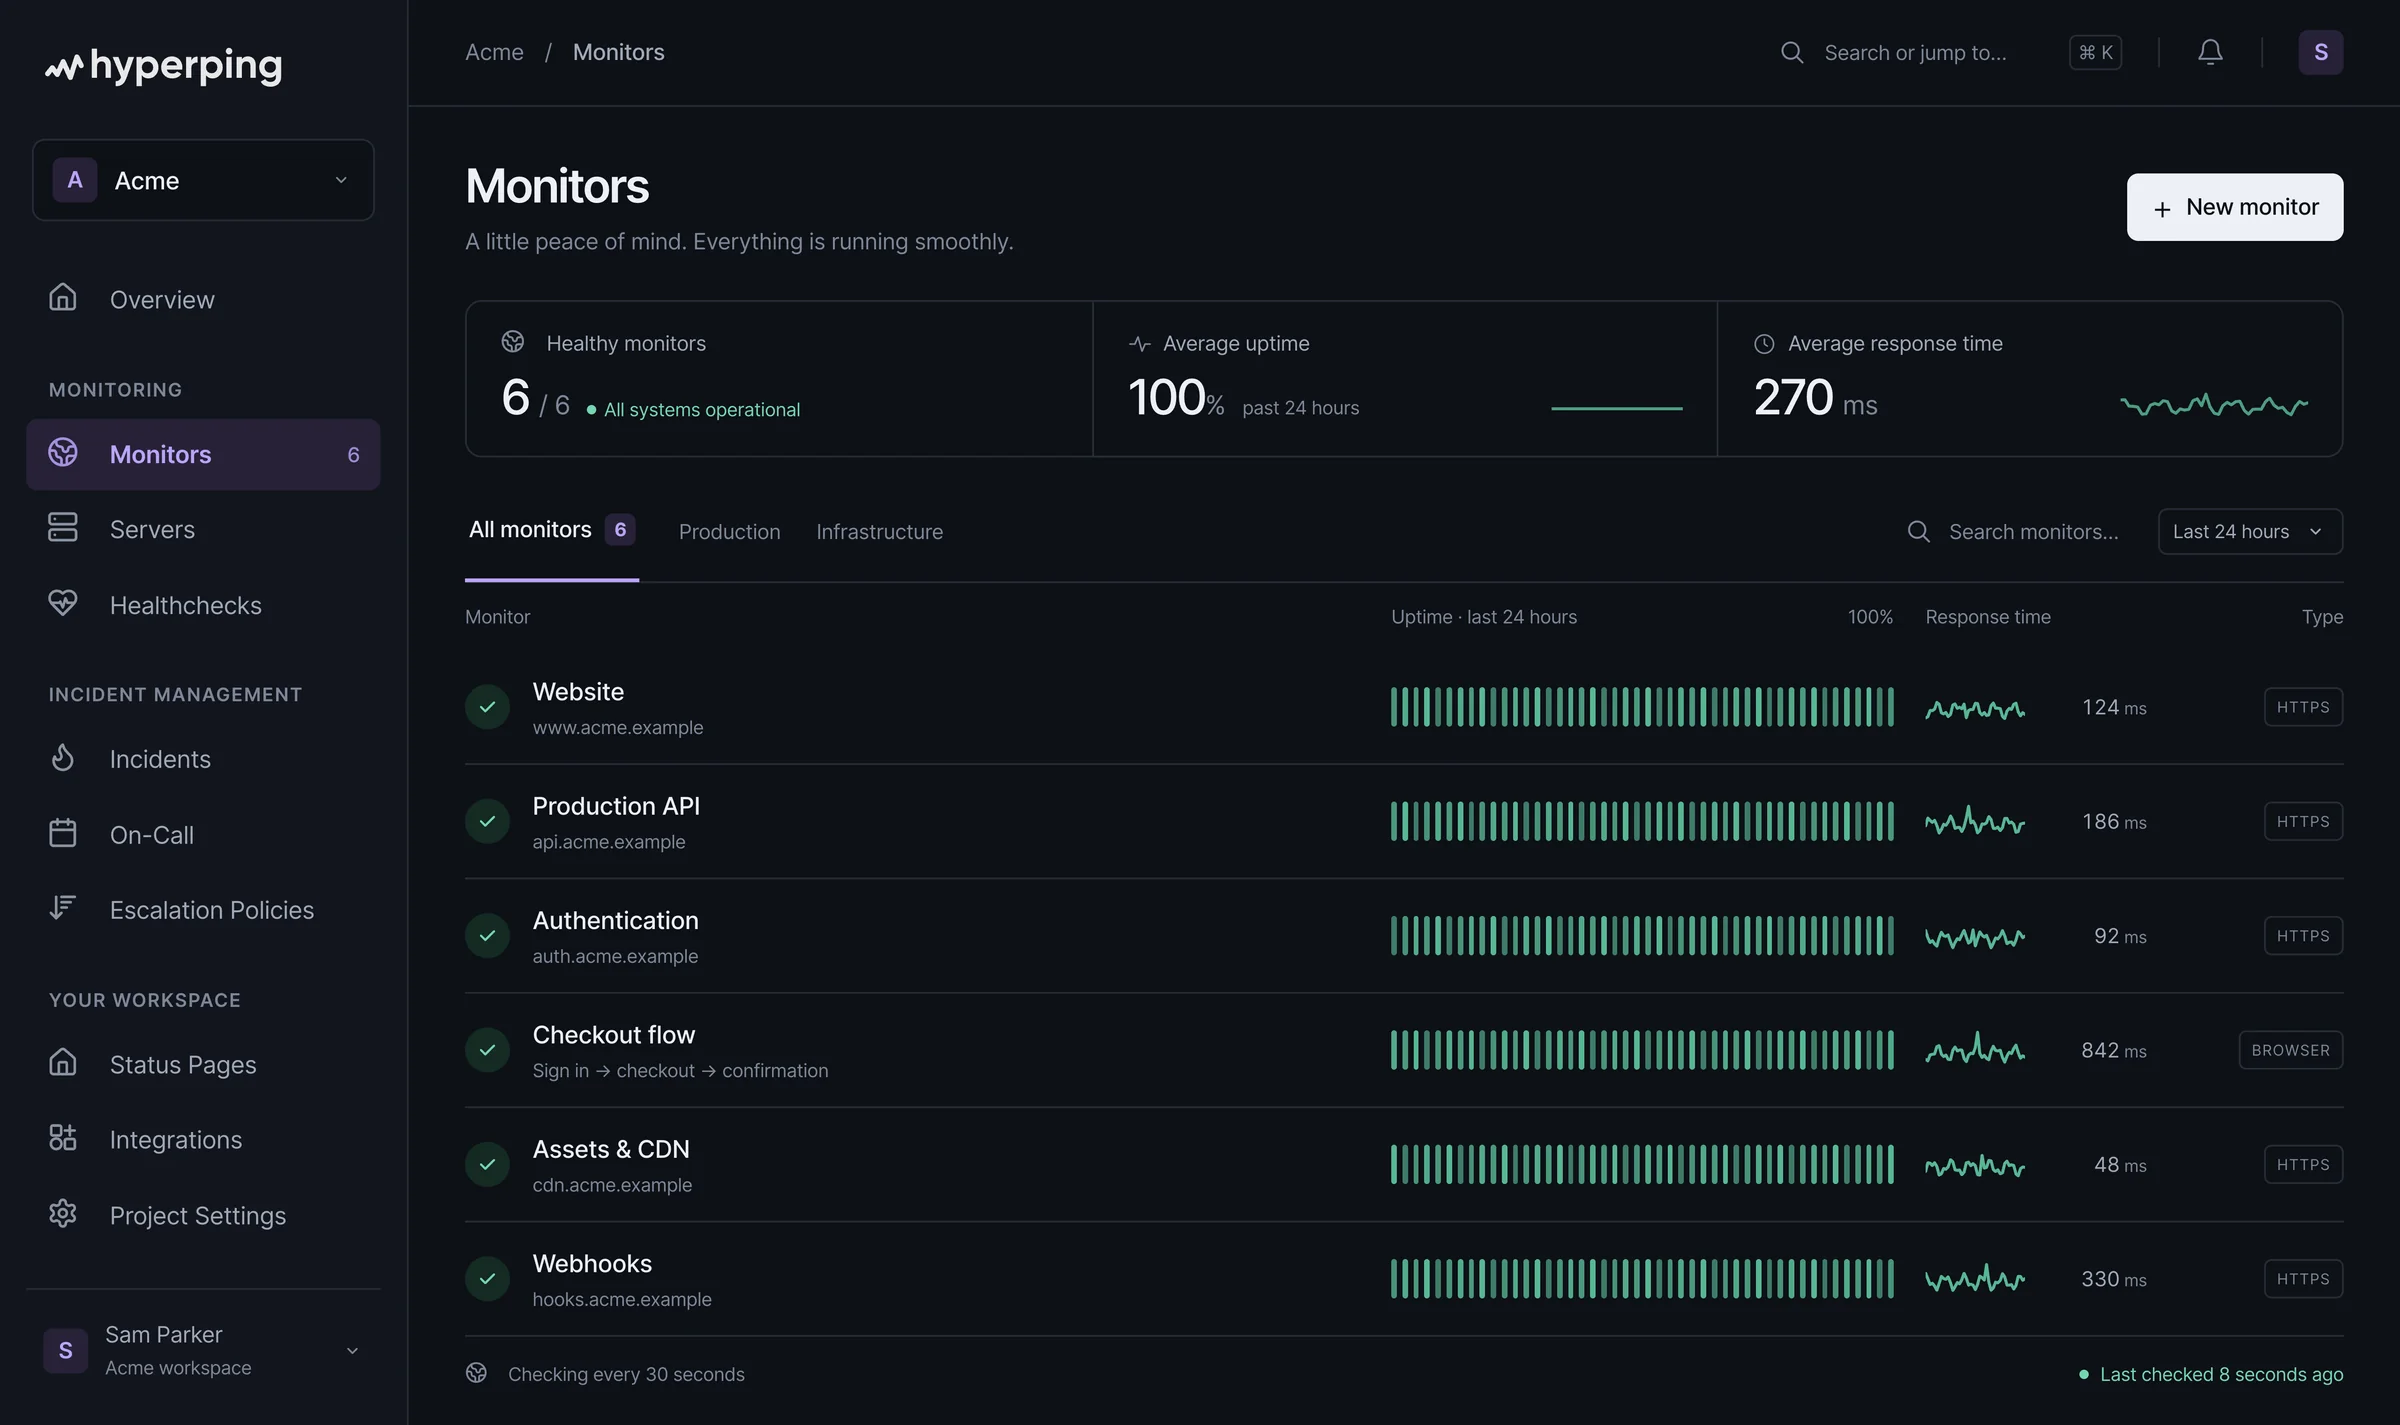Click the Average response time clock icon
The height and width of the screenshot is (1425, 2400).
tap(1764, 344)
